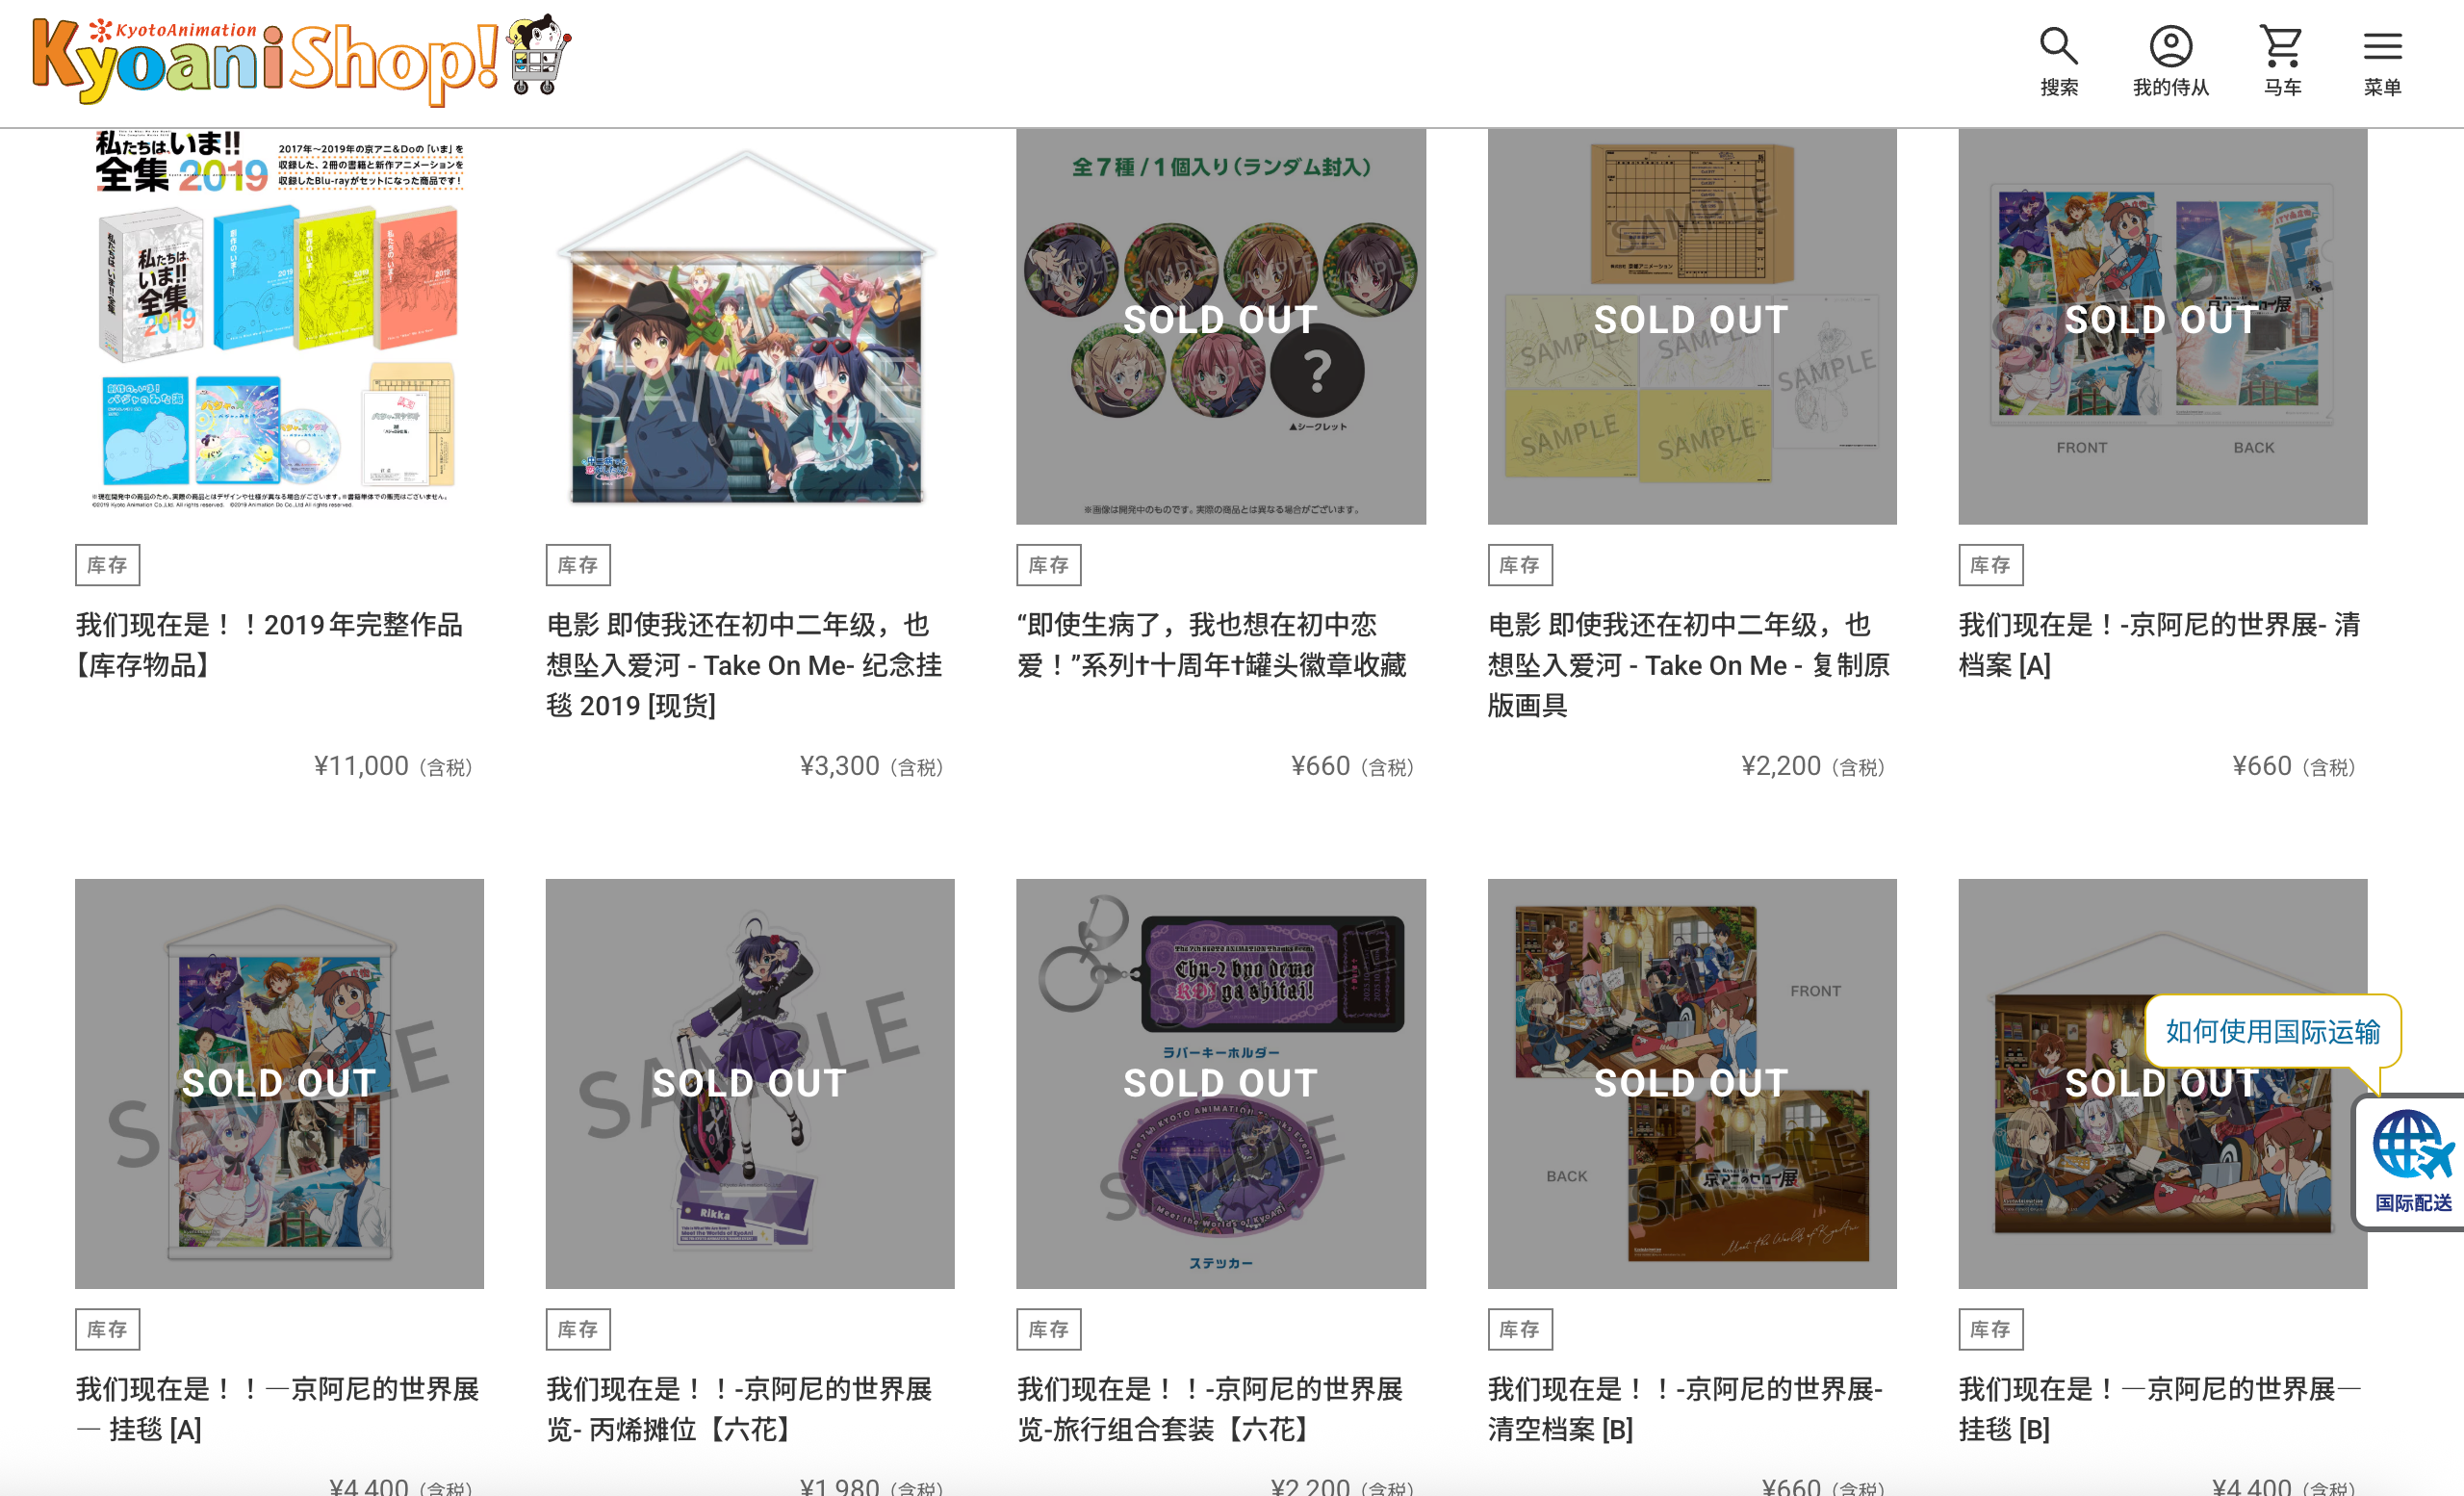Image resolution: width=2464 pixels, height=1496 pixels.
Task: Open the Take On Me tapestry thumbnail
Action: 750,326
